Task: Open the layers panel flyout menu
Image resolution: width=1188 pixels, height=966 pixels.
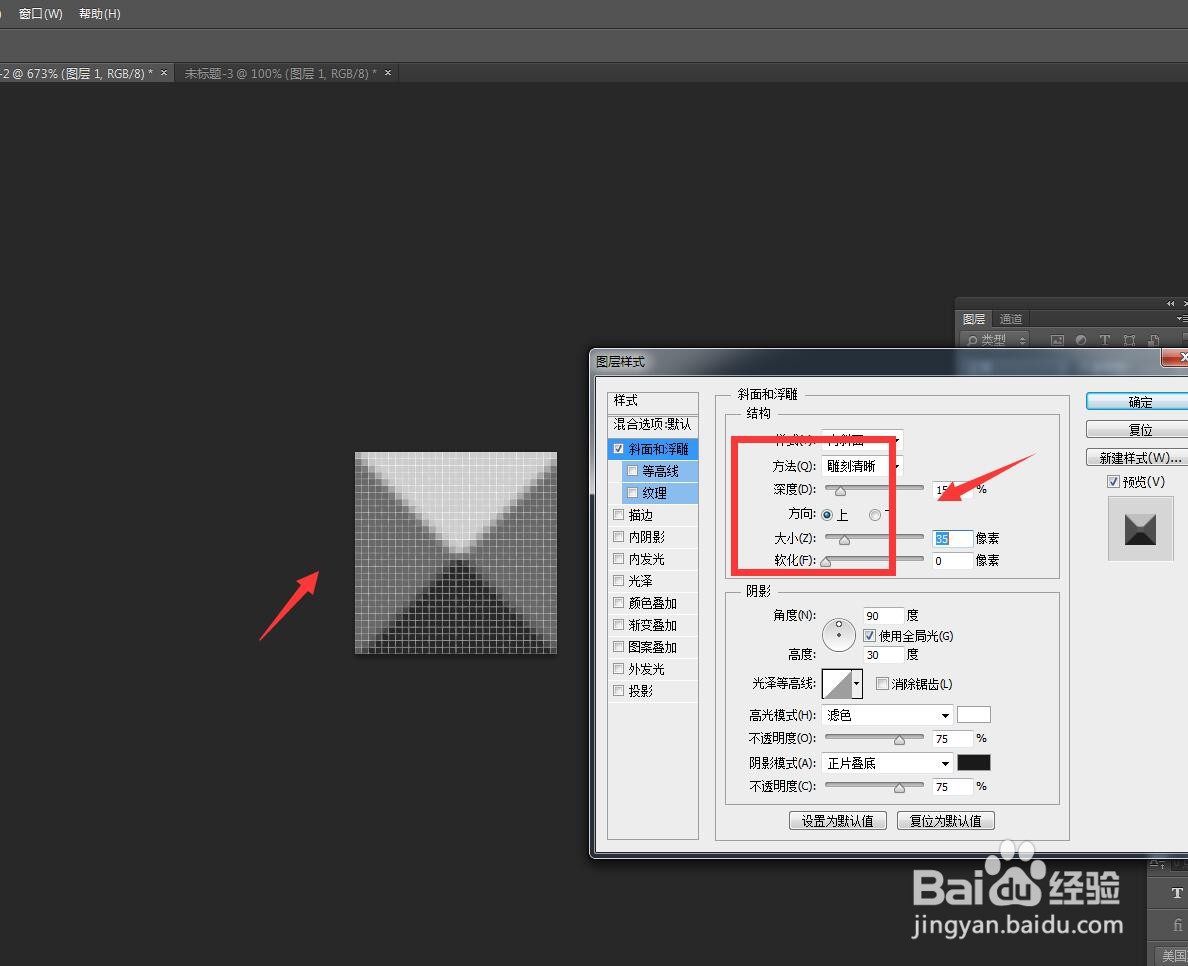Action: (x=1181, y=318)
